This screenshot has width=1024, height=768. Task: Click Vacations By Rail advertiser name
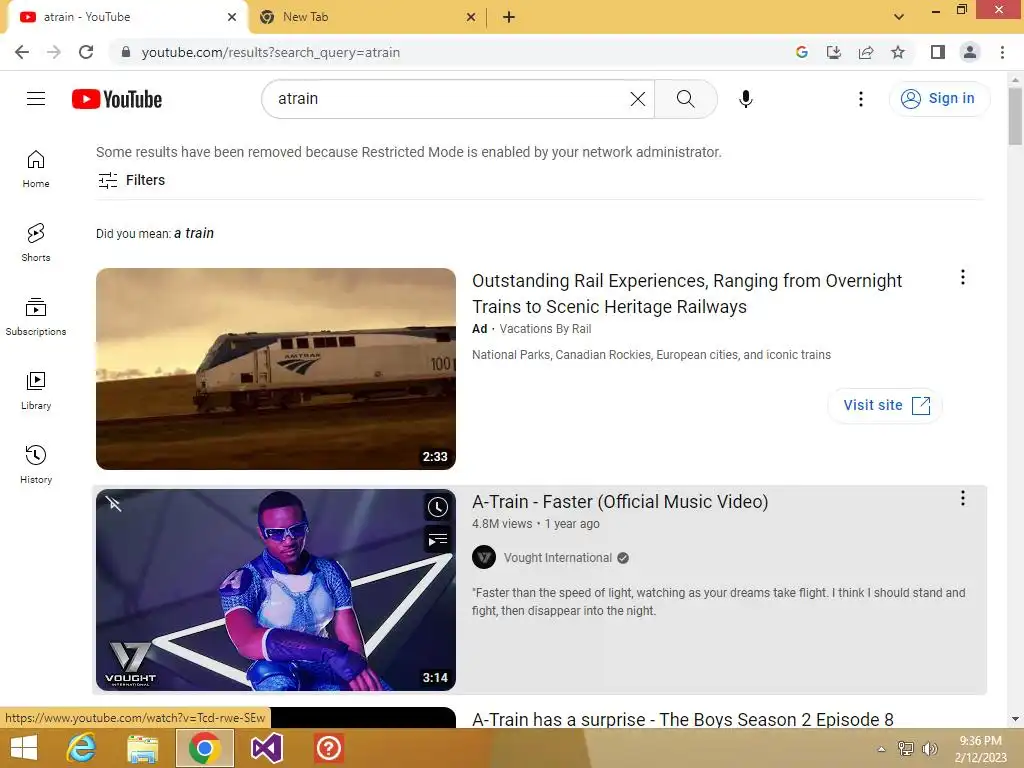point(545,328)
